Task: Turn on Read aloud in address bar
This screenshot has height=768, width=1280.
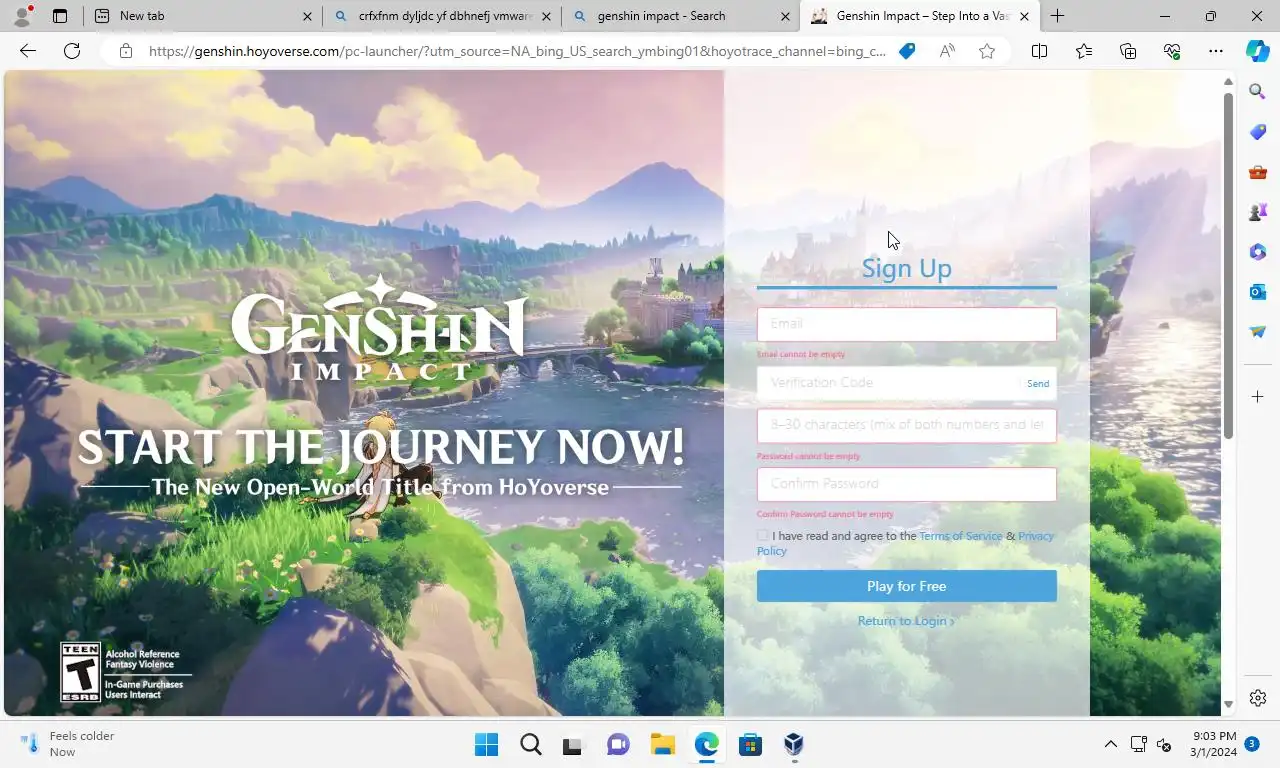Action: [947, 51]
